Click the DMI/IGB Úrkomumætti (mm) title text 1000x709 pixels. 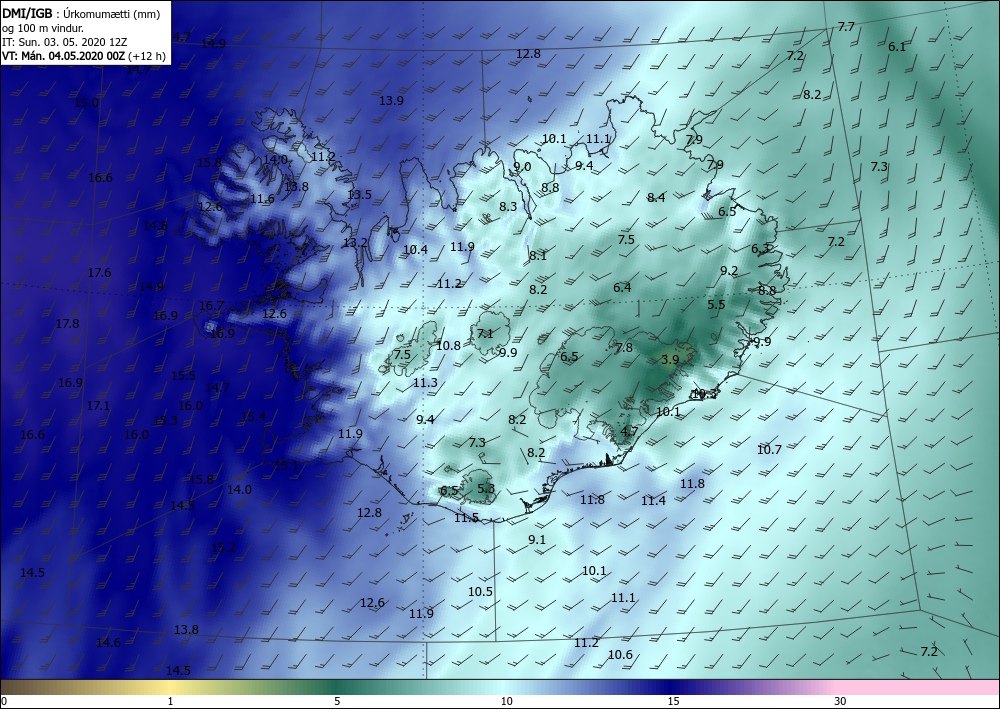(81, 13)
